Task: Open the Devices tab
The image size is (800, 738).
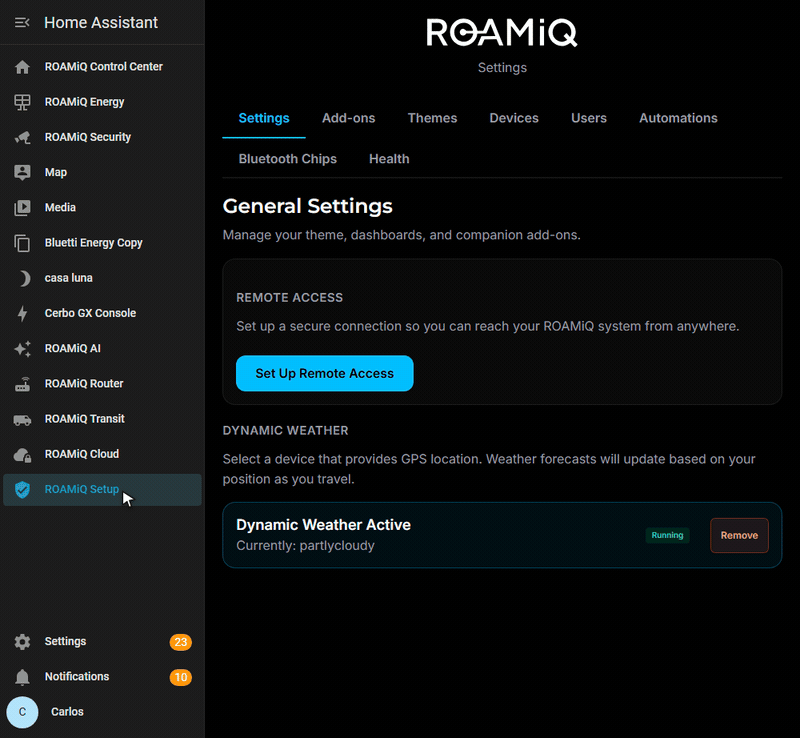Action: coord(514,118)
